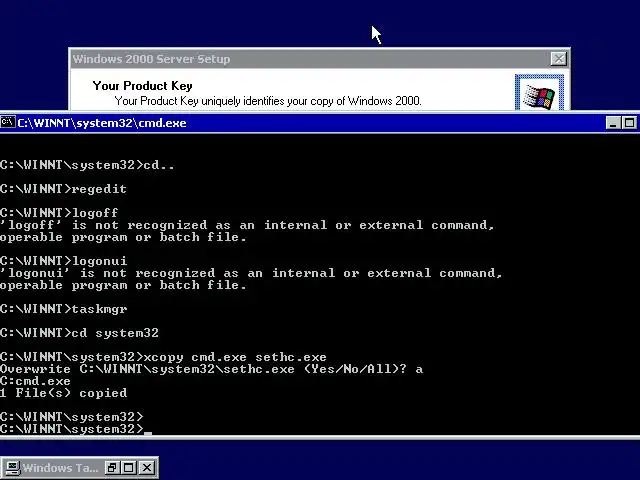Click the 'C:\WINNT>logonui' command line

pos(63,261)
